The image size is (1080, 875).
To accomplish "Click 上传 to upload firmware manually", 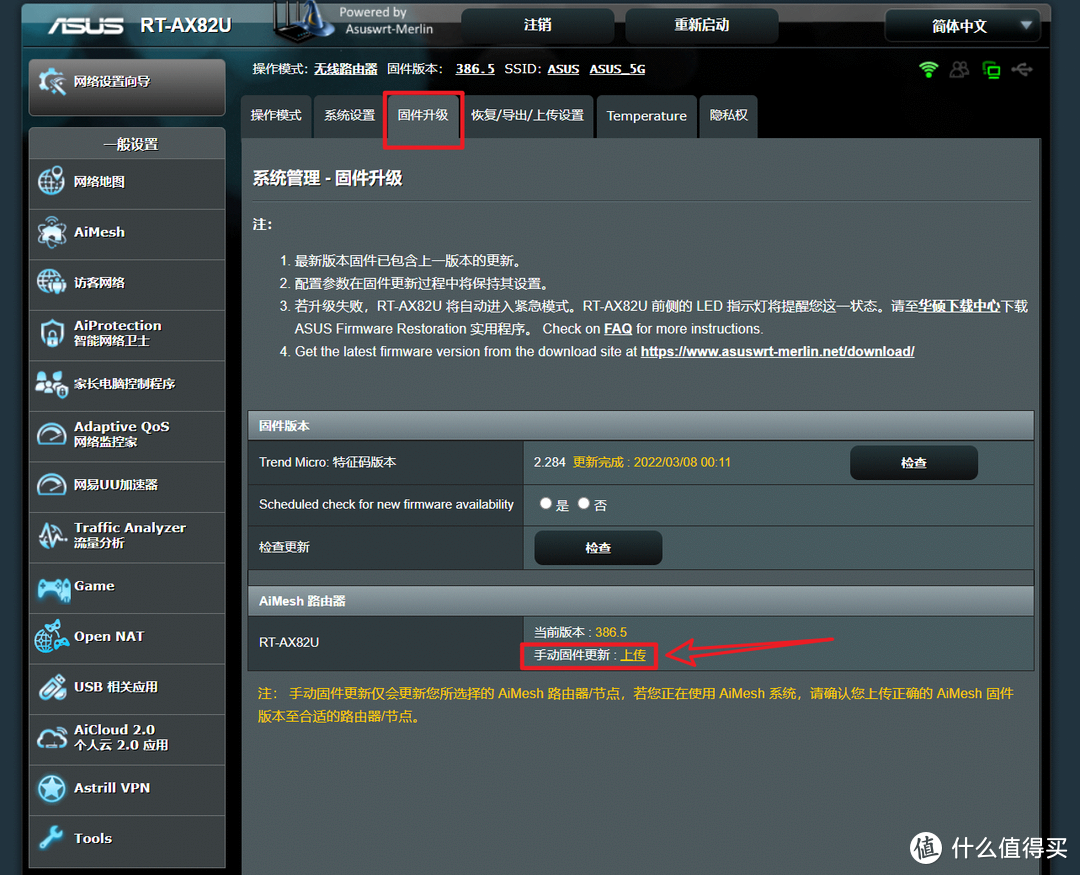I will [x=634, y=655].
